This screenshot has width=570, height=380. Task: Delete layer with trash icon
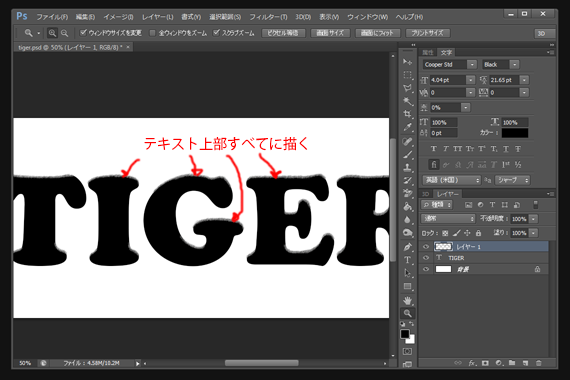click(x=539, y=363)
